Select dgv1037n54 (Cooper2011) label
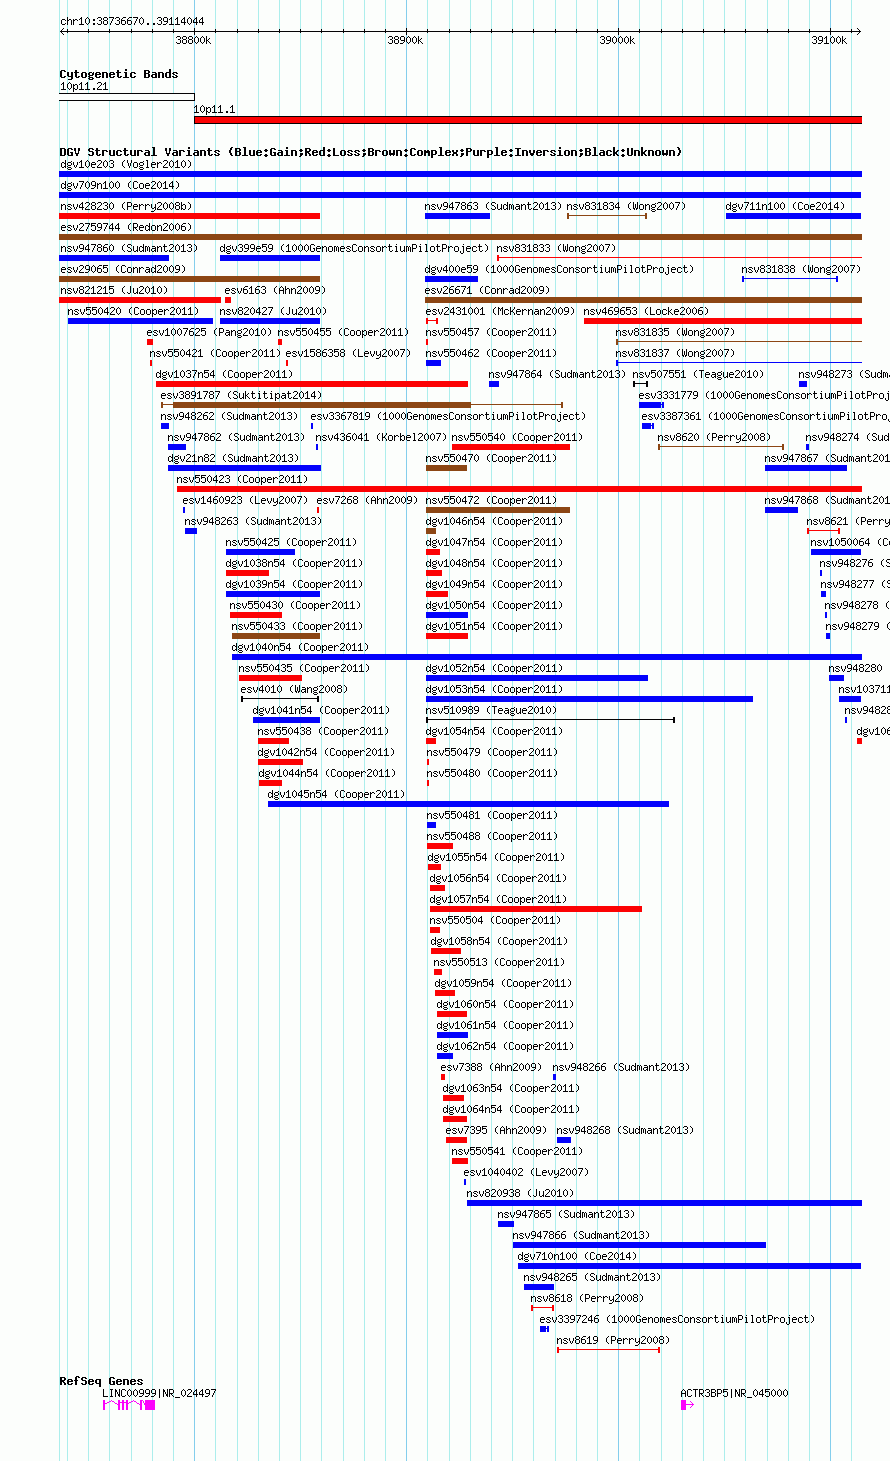 click(224, 374)
